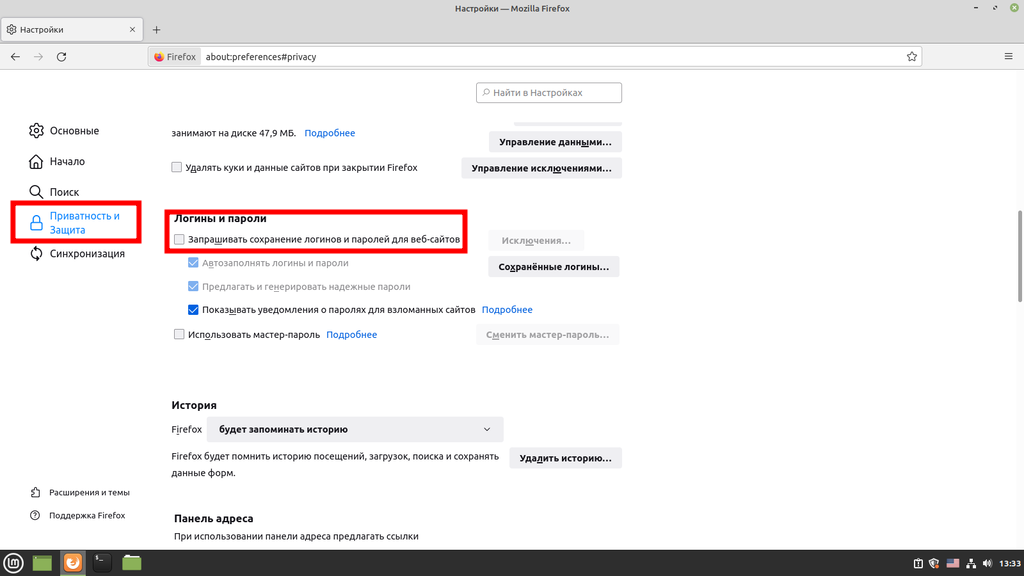The image size is (1024, 576).
Task: Expand the история dropdown «будет запоминать историю»
Action: tap(355, 429)
